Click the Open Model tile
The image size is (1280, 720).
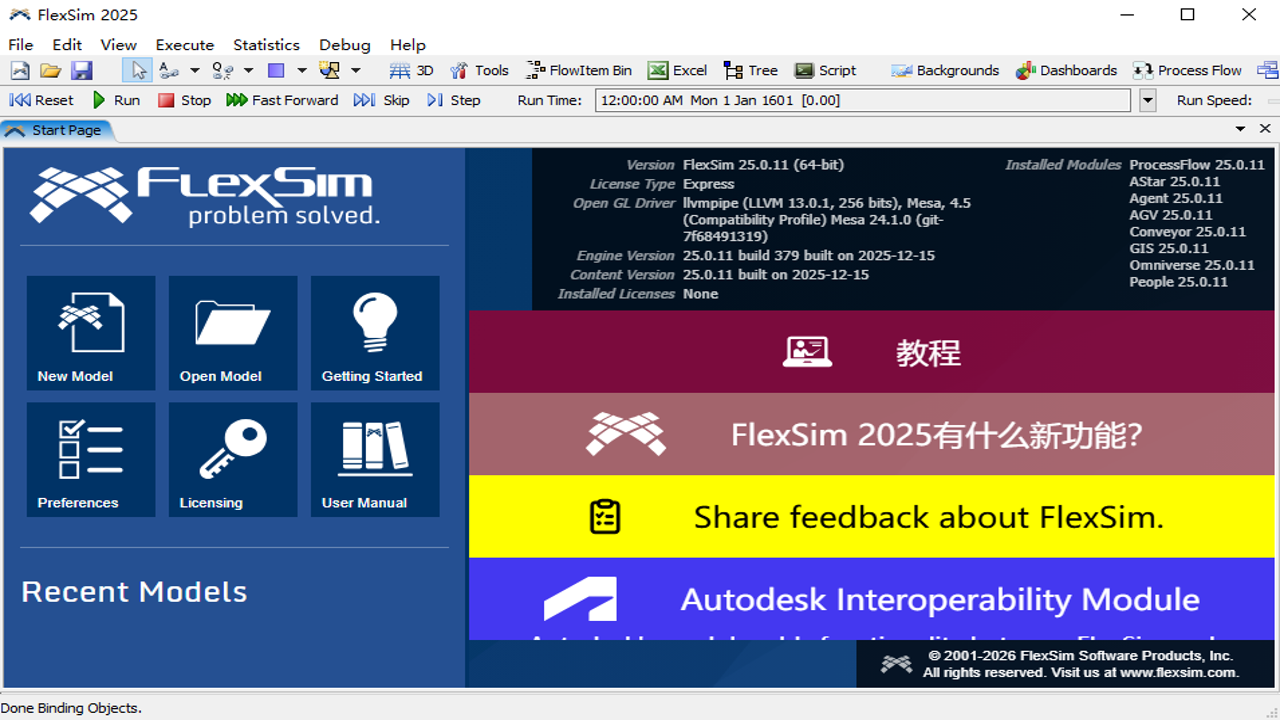233,333
